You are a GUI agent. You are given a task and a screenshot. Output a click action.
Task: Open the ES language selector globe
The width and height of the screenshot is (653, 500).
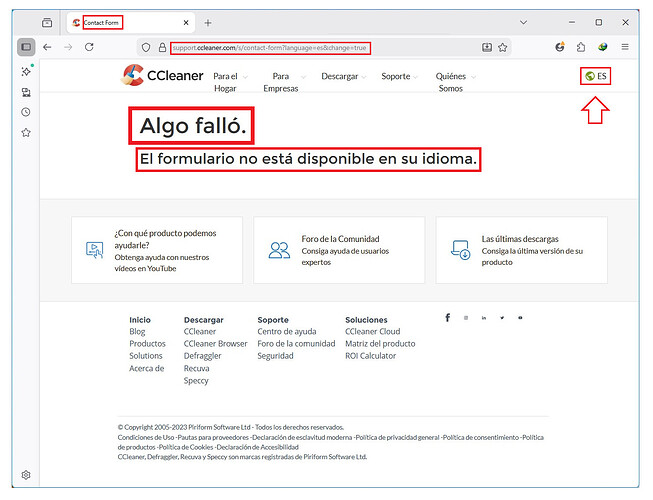(590, 76)
